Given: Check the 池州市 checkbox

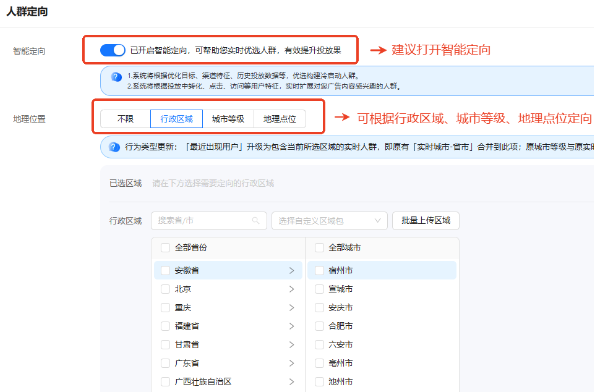Looking at the screenshot, I should pyautogui.click(x=319, y=382).
